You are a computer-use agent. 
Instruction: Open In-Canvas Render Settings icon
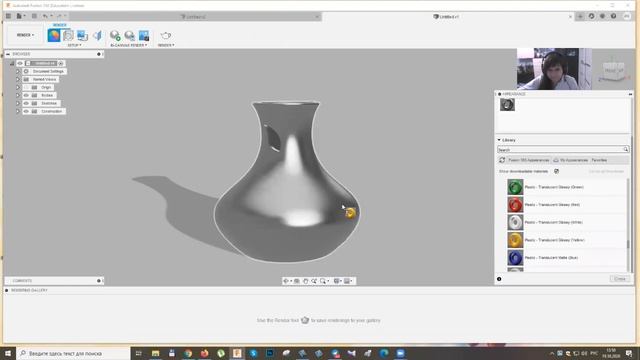pos(129,36)
